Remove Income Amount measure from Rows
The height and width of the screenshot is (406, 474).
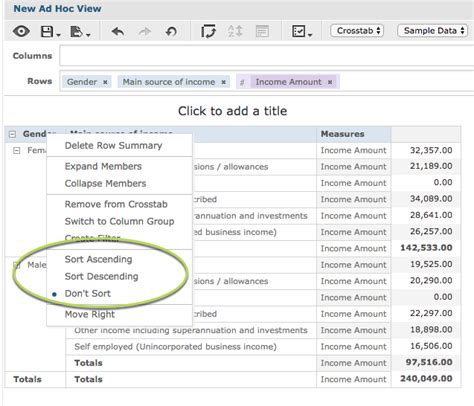click(x=330, y=82)
